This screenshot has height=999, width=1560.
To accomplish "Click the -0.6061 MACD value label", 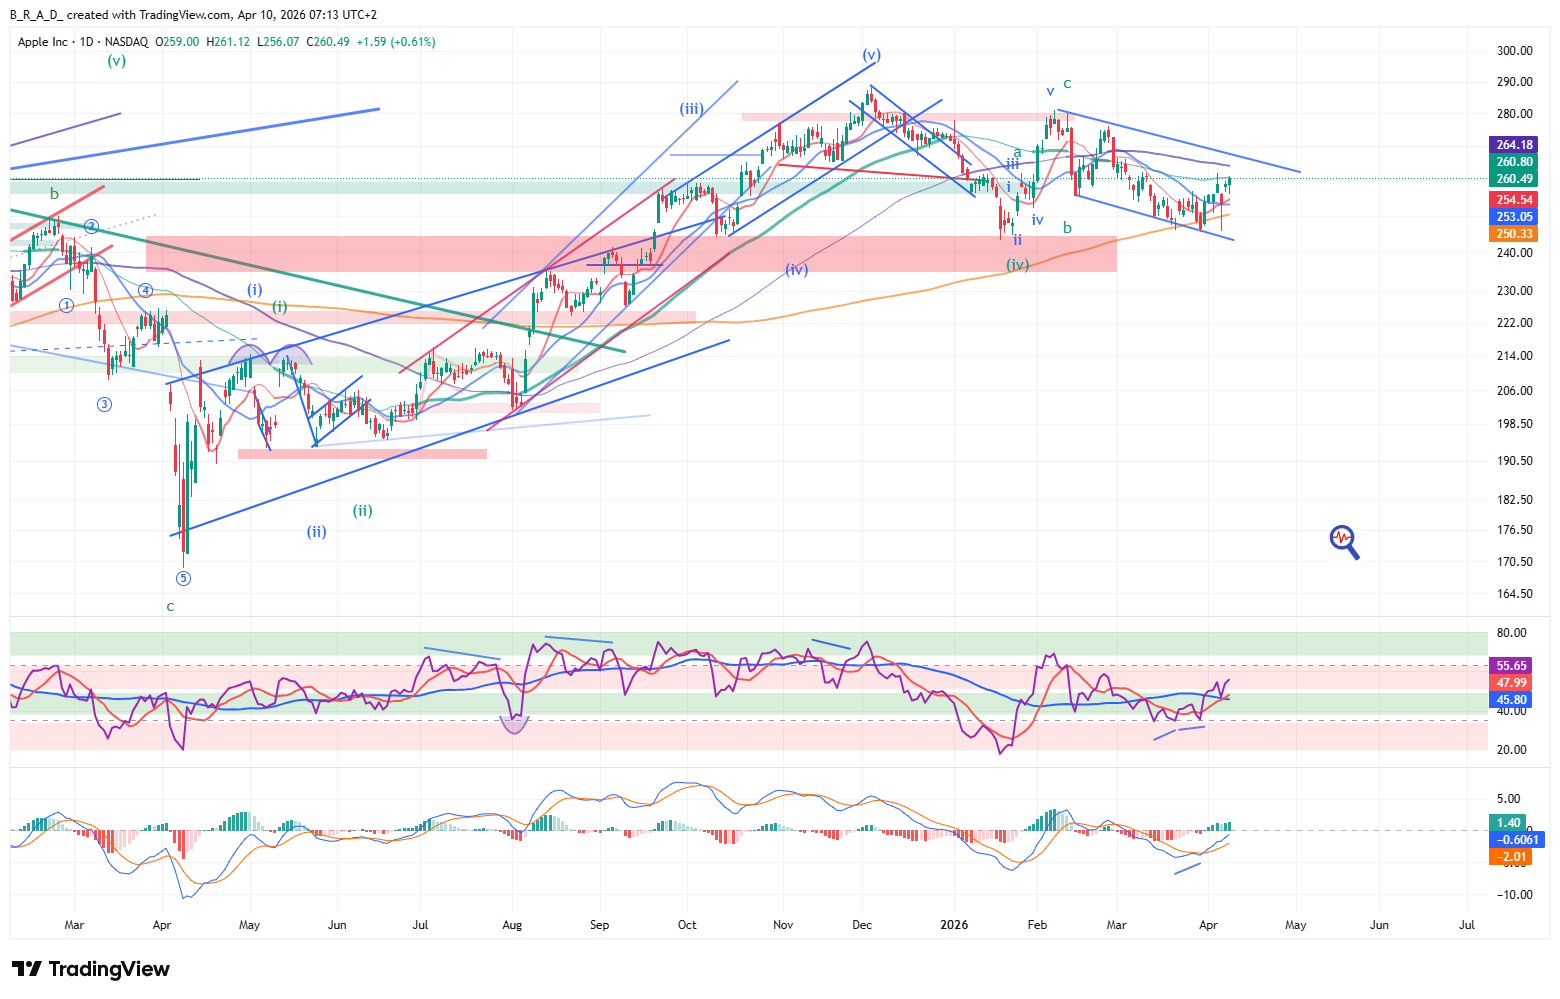I will pyautogui.click(x=1514, y=840).
